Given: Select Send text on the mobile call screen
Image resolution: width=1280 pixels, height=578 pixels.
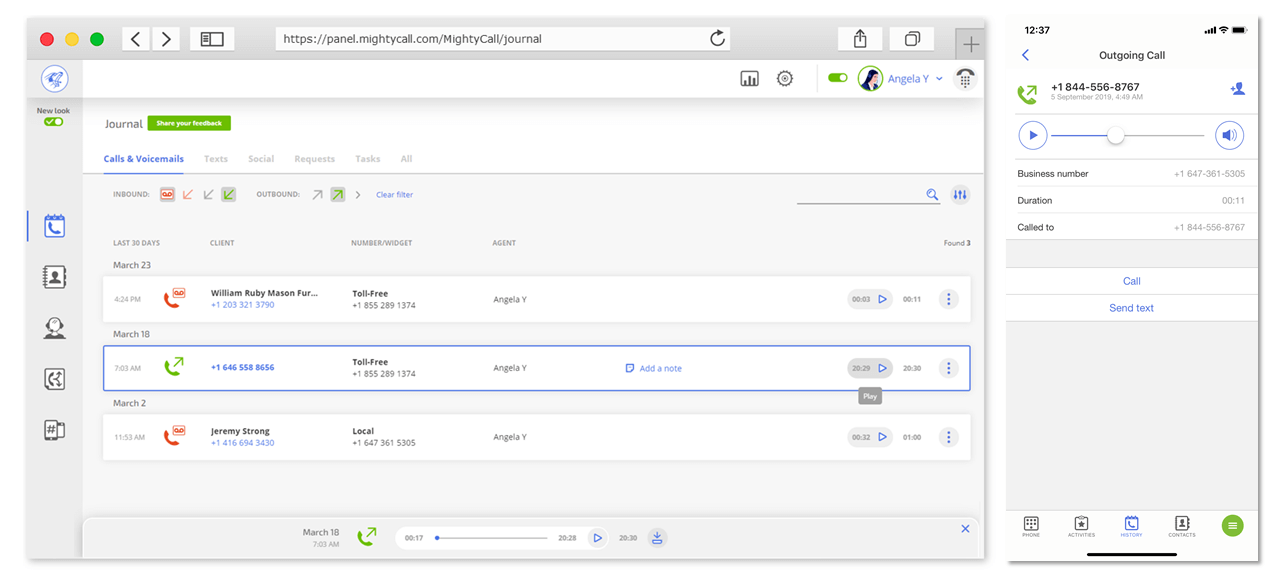Looking at the screenshot, I should pos(1131,307).
